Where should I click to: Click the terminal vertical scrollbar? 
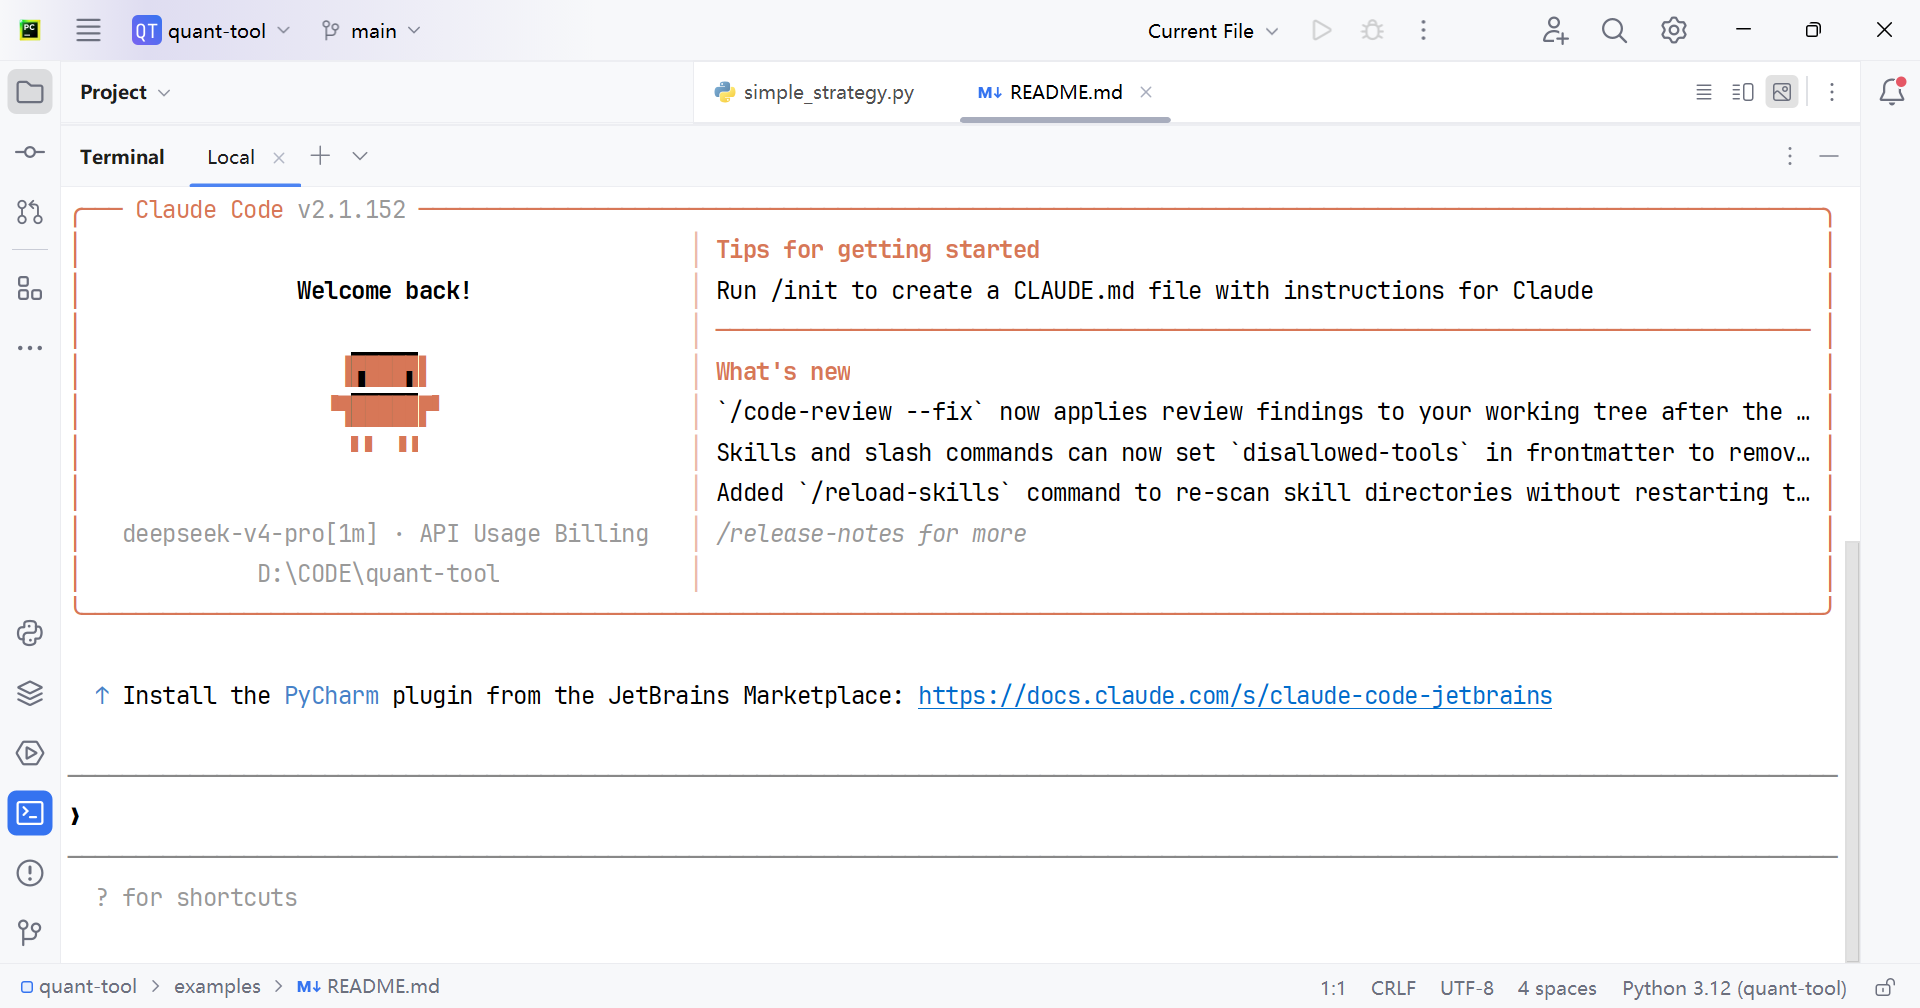click(1852, 750)
